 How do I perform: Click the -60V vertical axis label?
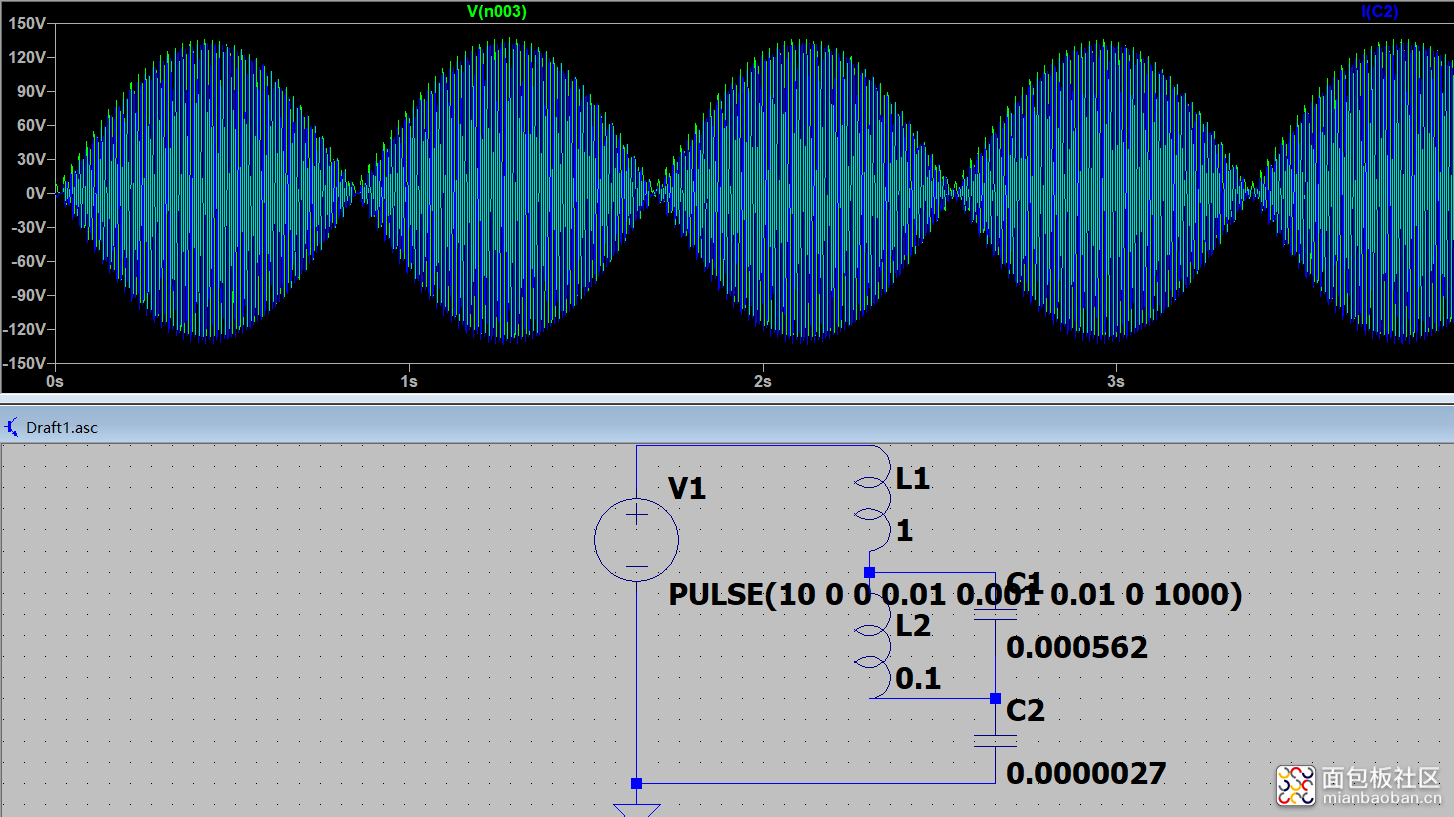click(x=30, y=261)
